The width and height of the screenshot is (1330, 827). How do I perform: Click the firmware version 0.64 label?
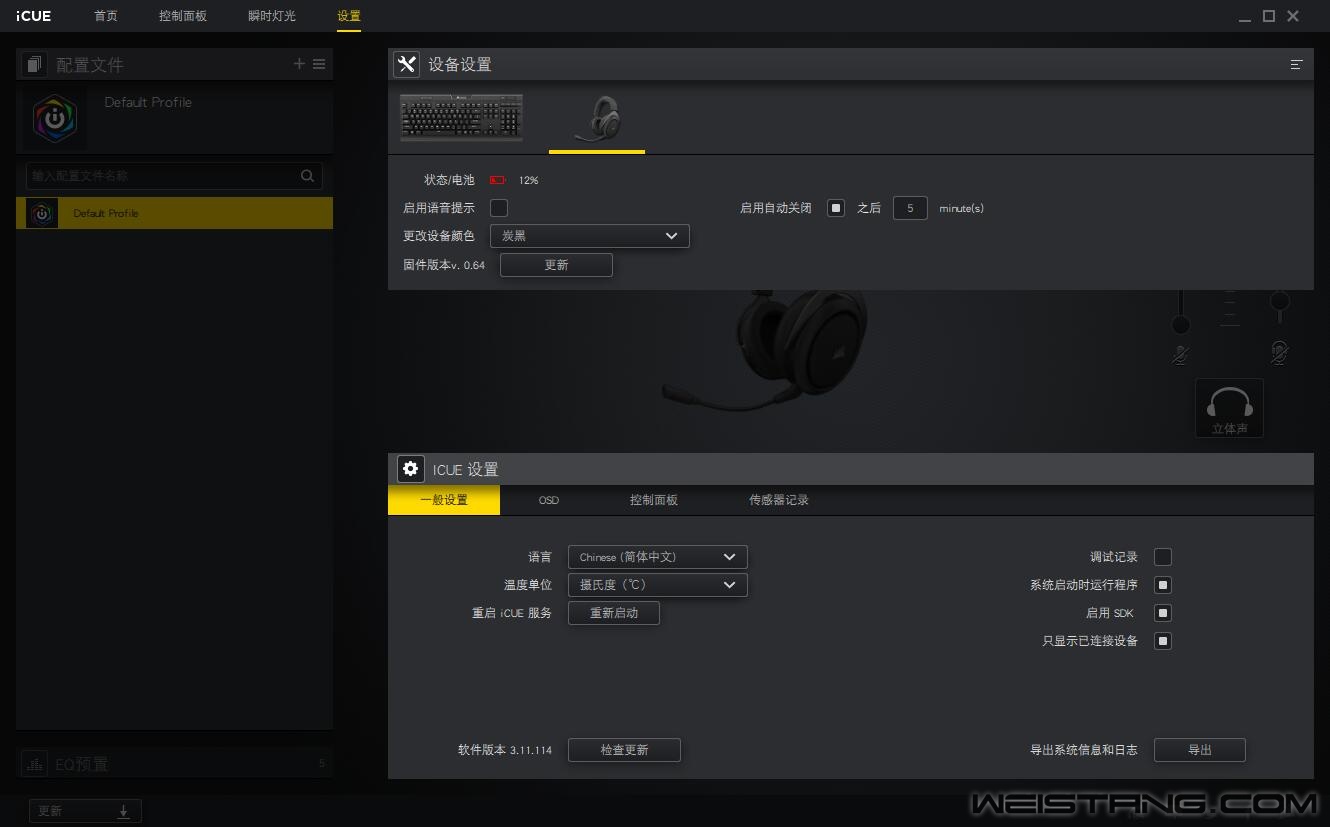444,265
